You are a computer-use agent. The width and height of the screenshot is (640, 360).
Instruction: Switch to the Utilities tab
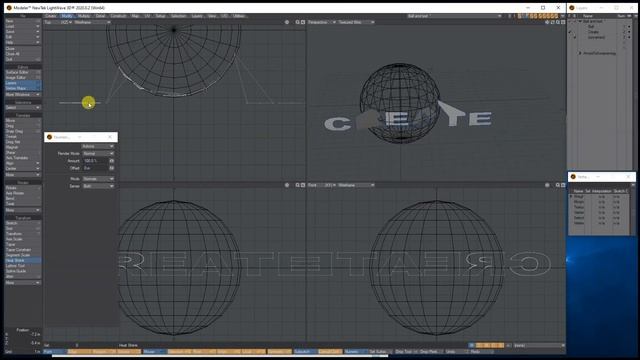[x=239, y=16]
